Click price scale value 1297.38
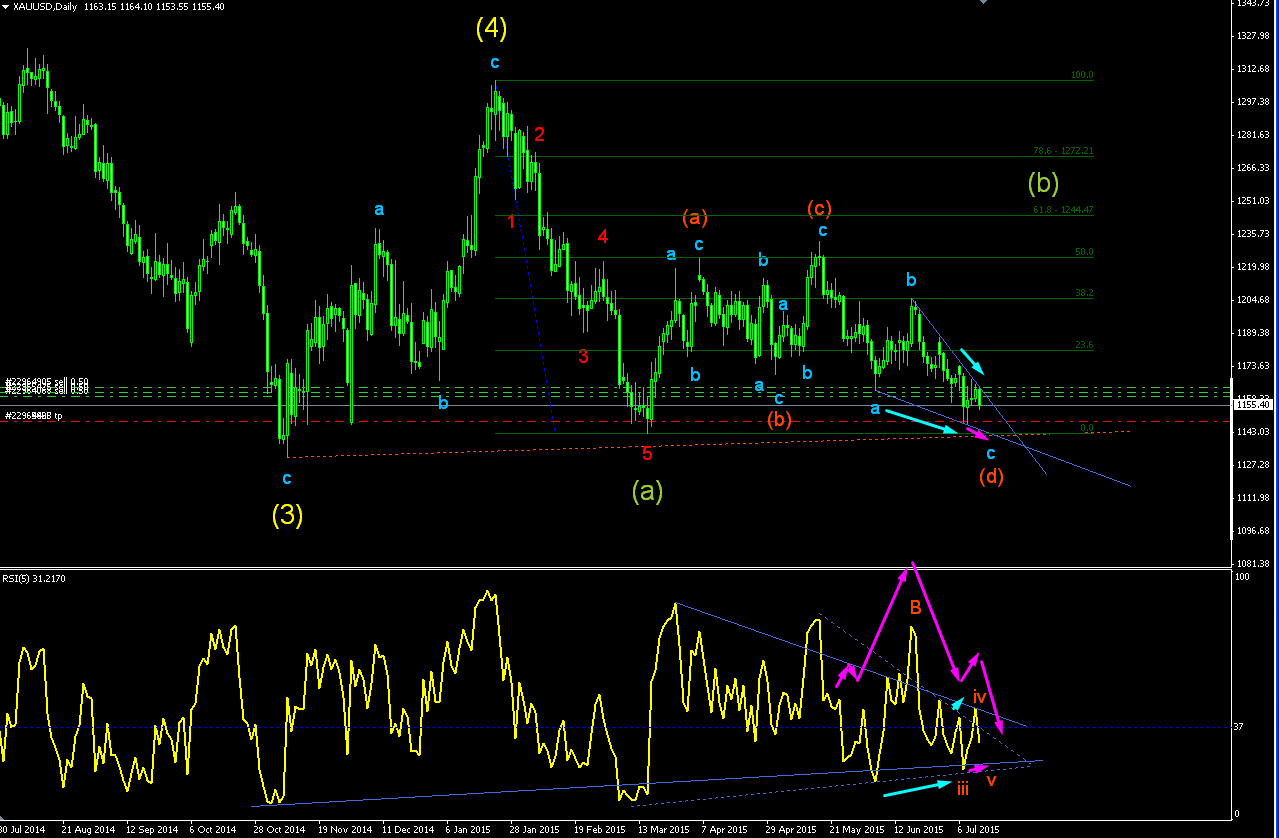 point(1254,102)
